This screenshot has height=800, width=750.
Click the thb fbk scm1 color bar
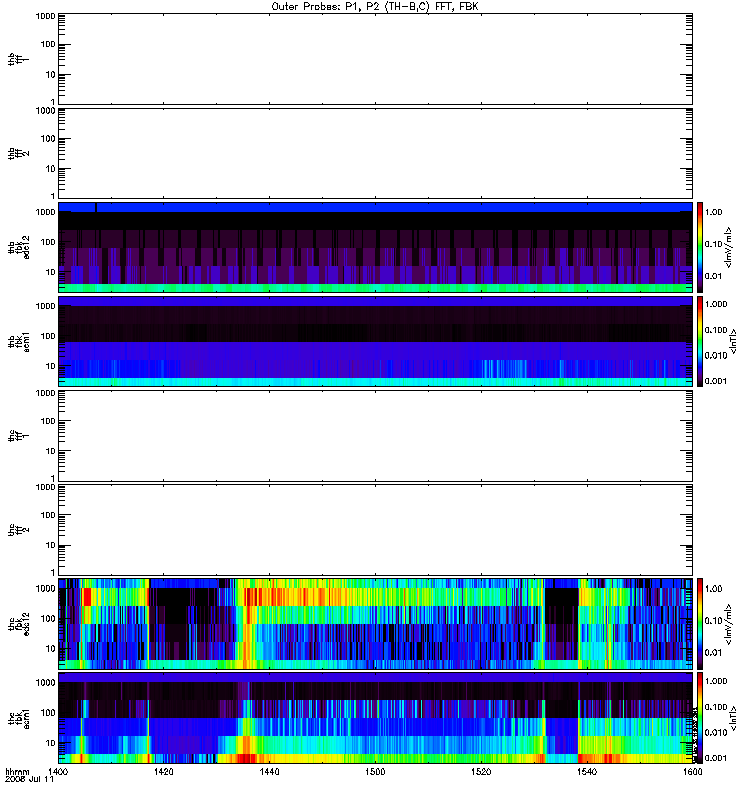click(700, 341)
